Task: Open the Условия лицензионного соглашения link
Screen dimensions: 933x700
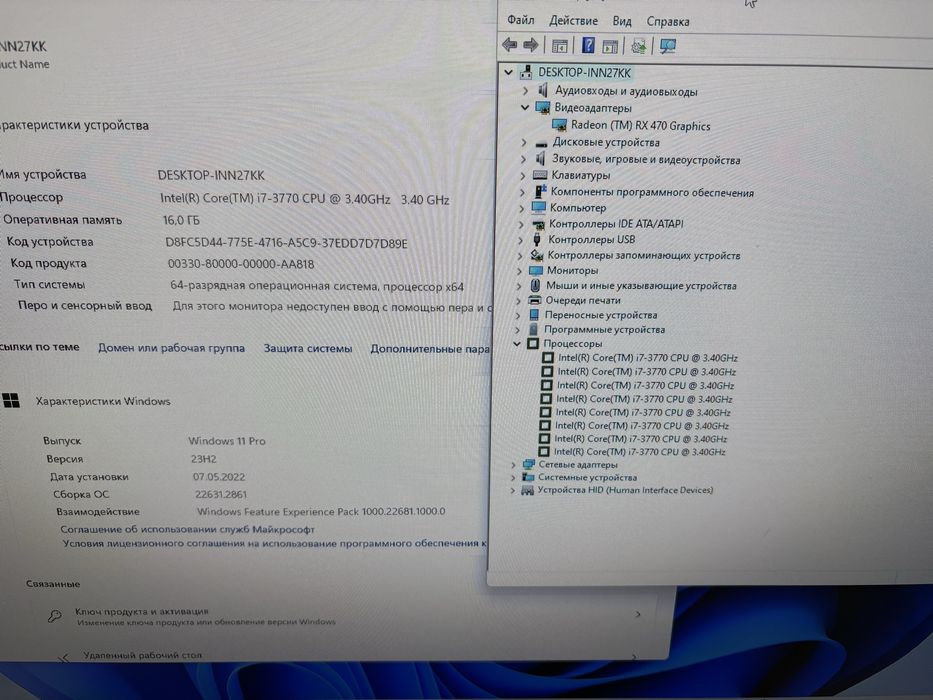Action: pos(275,543)
